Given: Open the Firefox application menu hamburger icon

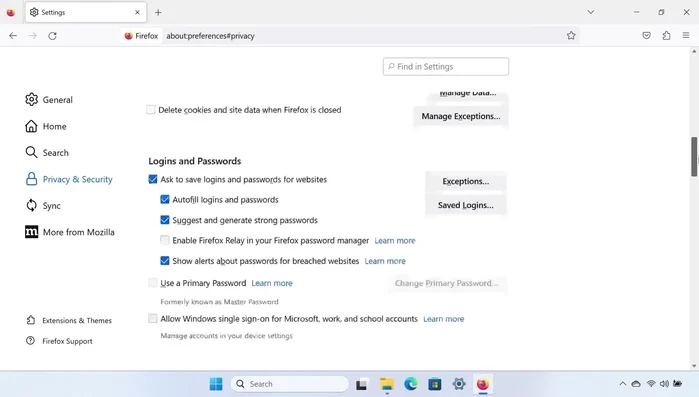Looking at the screenshot, I should (x=686, y=35).
